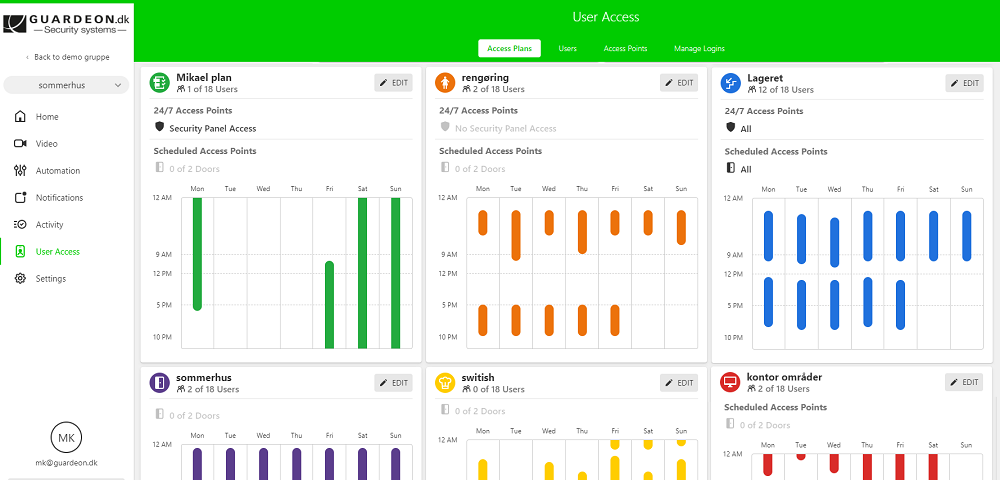The width and height of the screenshot is (1000, 480).
Task: Open Settings label in sidebar
Action: (50, 279)
